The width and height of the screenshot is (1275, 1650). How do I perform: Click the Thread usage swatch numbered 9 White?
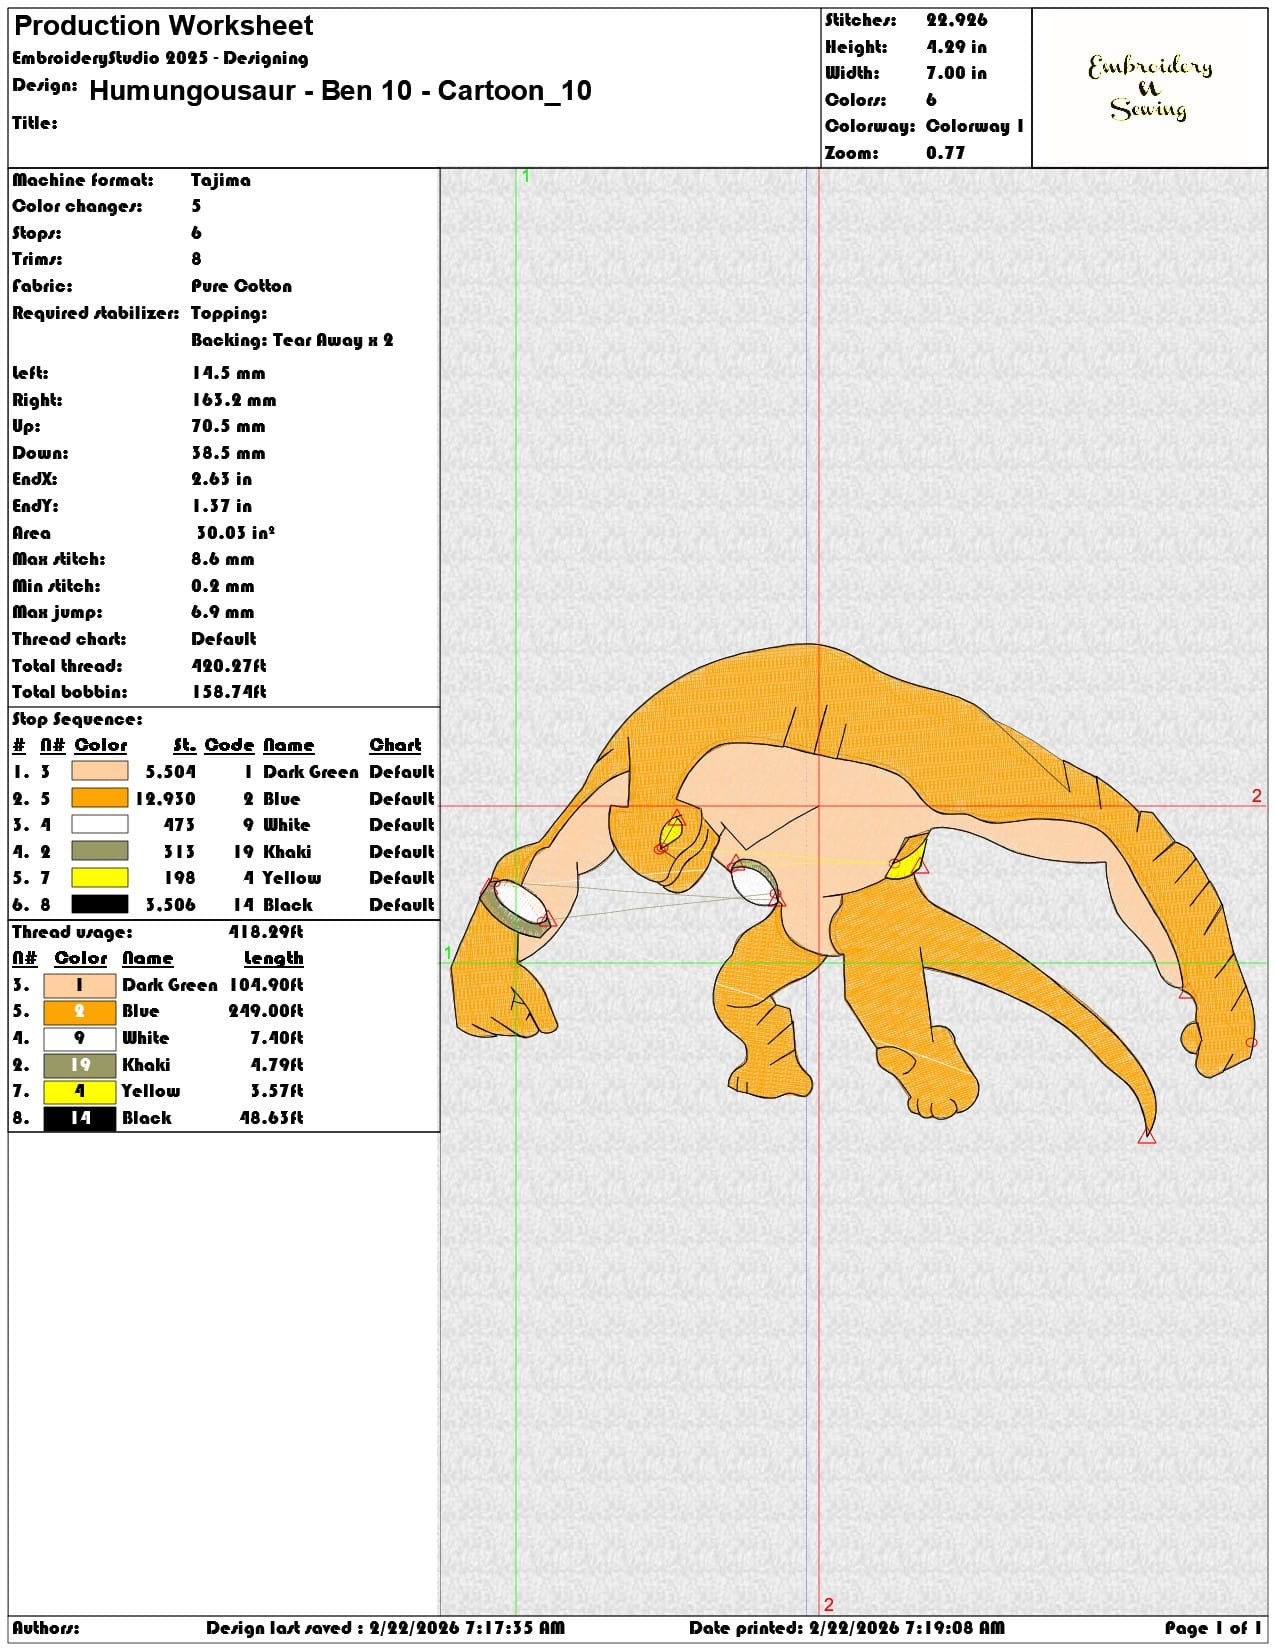point(80,1038)
